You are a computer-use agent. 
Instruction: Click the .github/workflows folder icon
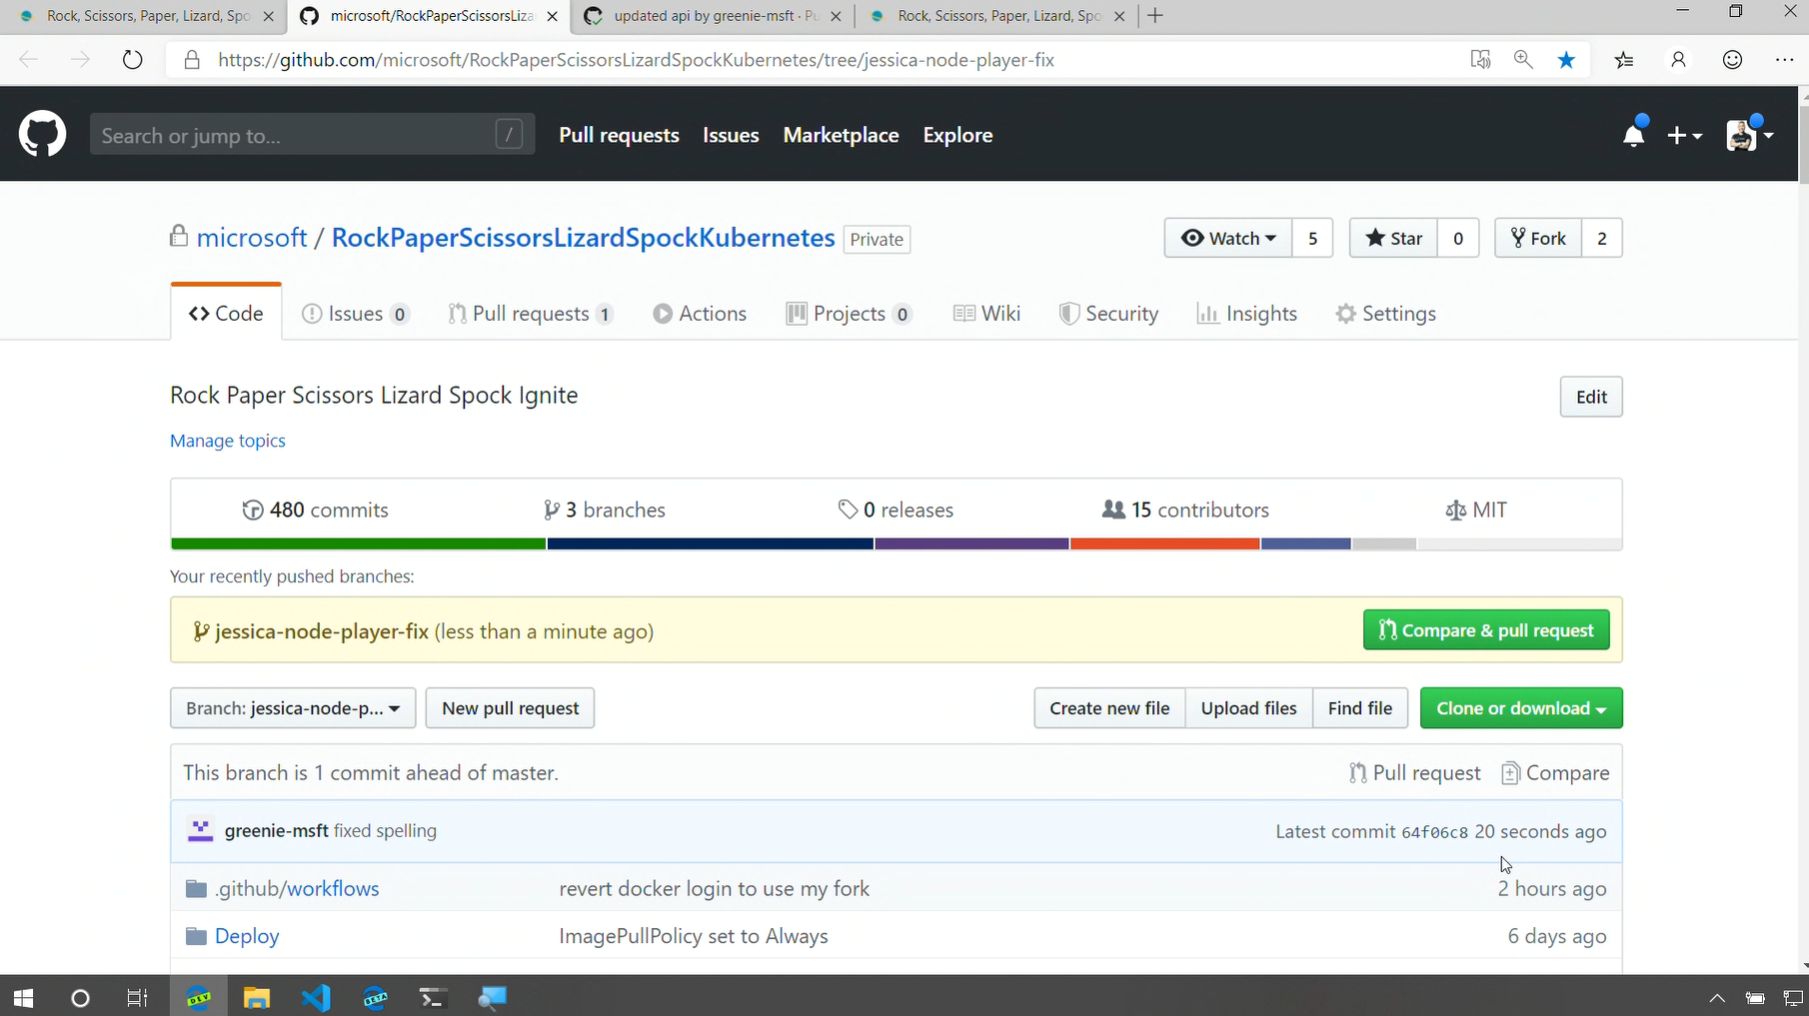tap(196, 889)
